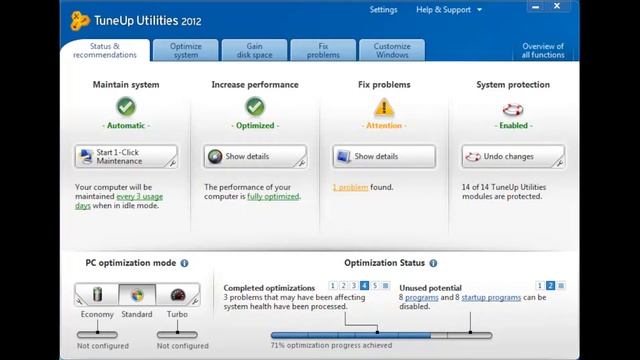Image resolution: width=640 pixels, height=360 pixels.
Task: Click the System protection lifebuoy icon
Action: tap(513, 109)
